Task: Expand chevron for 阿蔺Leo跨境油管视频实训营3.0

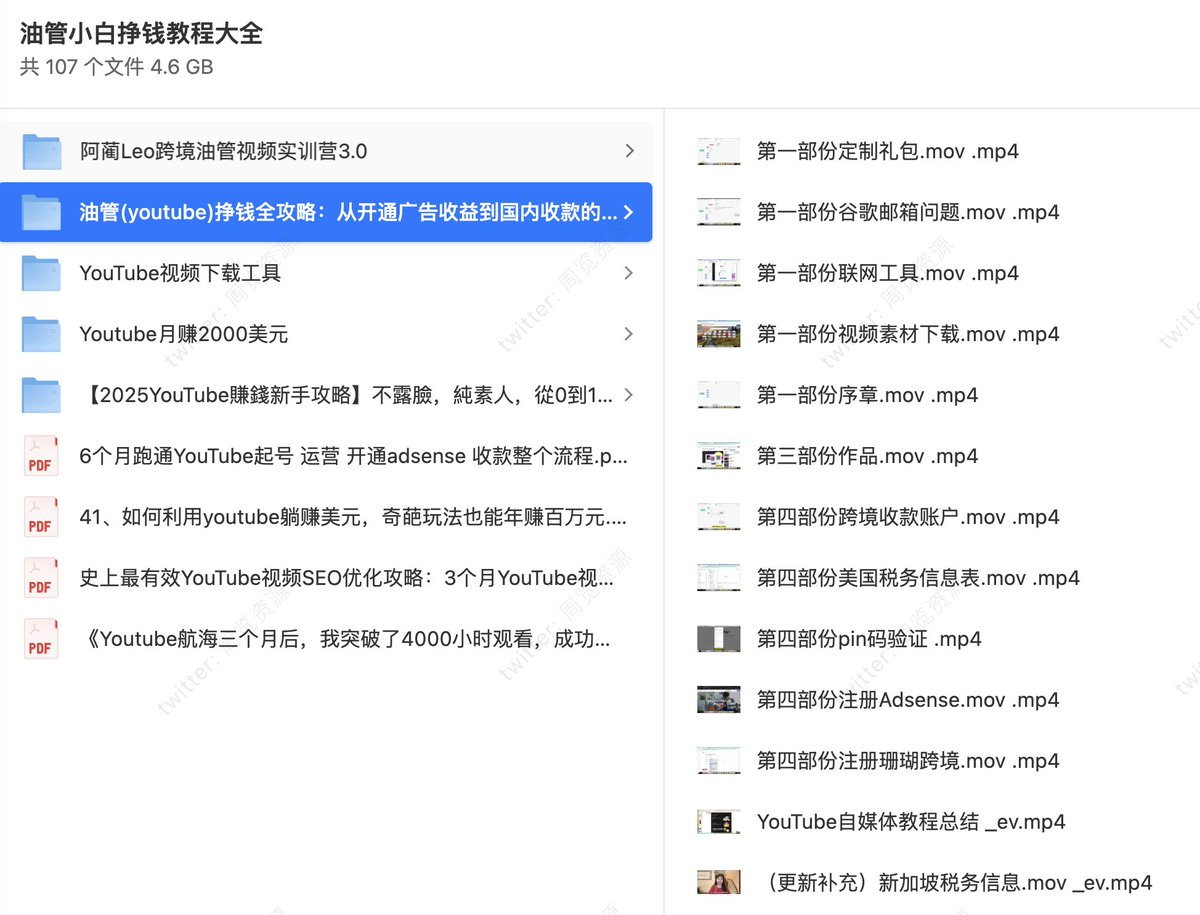Action: (x=629, y=151)
